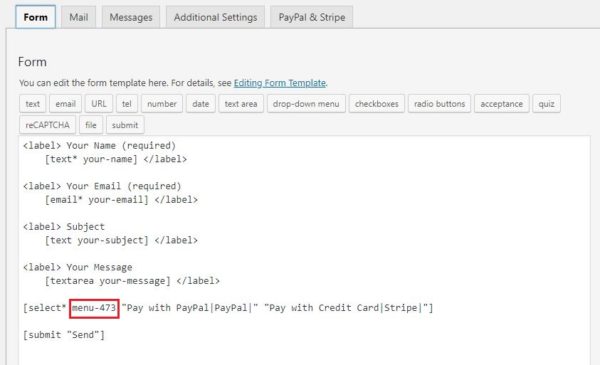The image size is (600, 365).
Task: Go to the PayPal & Stripe tab
Action: click(312, 17)
